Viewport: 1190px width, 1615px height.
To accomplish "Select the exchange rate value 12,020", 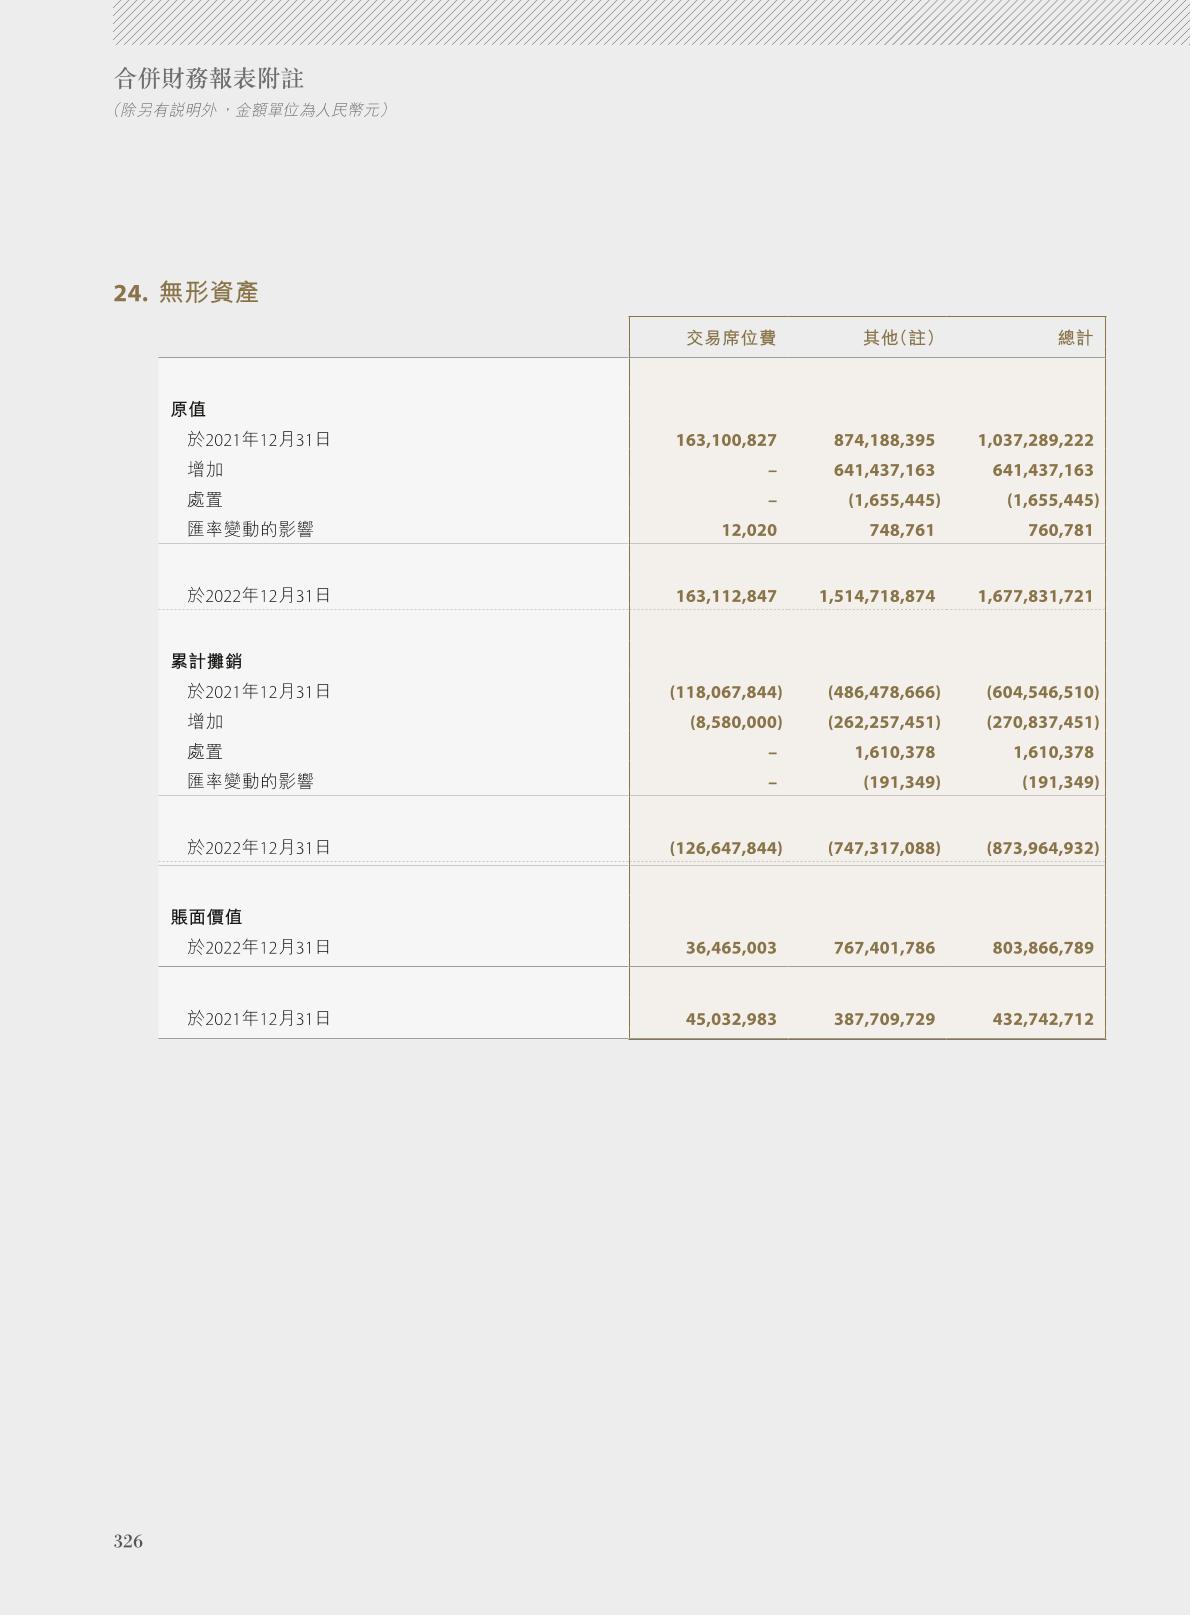I will click(749, 530).
